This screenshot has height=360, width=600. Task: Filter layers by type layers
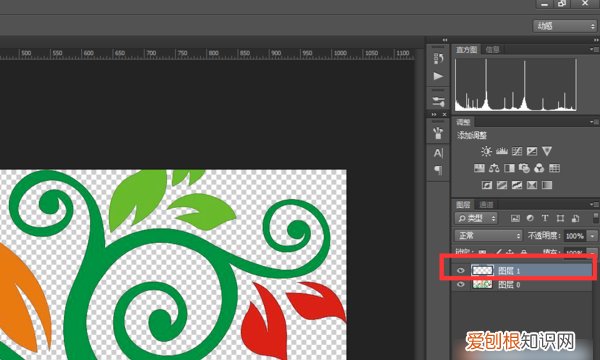pyautogui.click(x=545, y=218)
